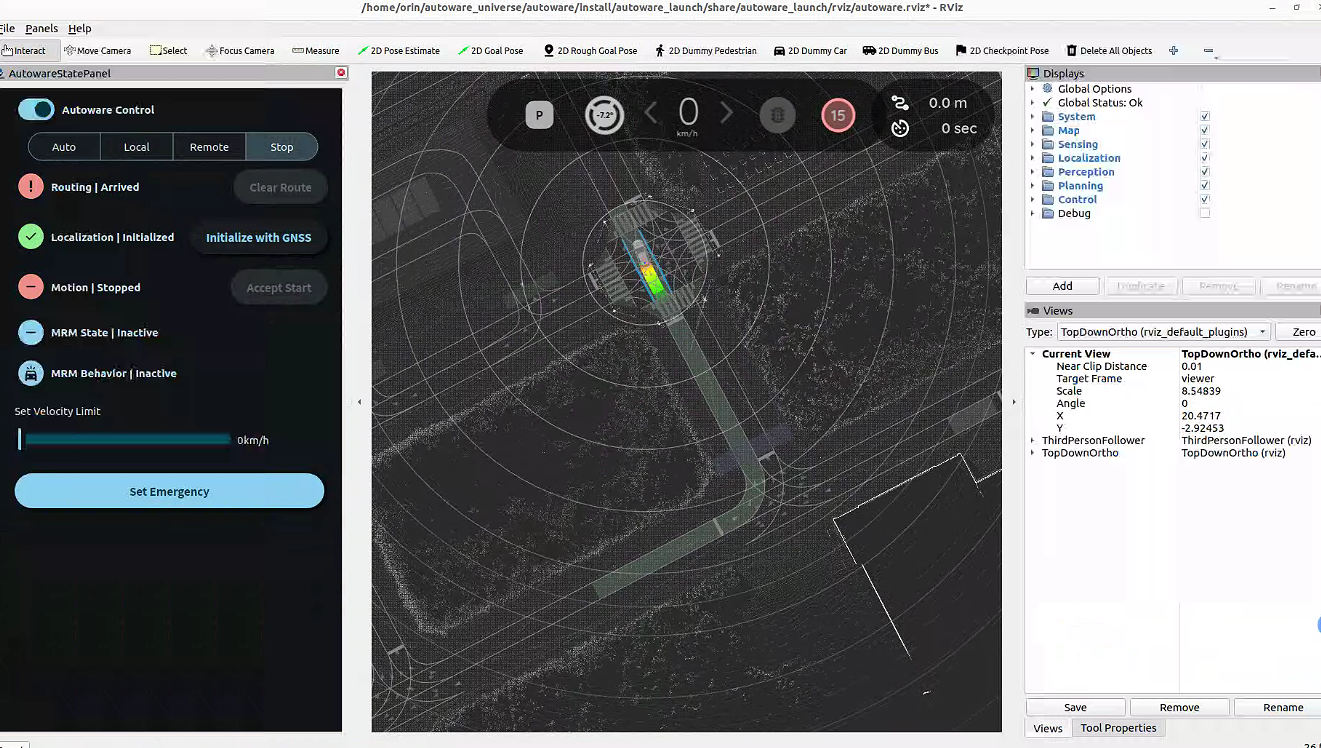The height and width of the screenshot is (748, 1321).
Task: Add a new tool with plus icon
Action: pos(1173,50)
